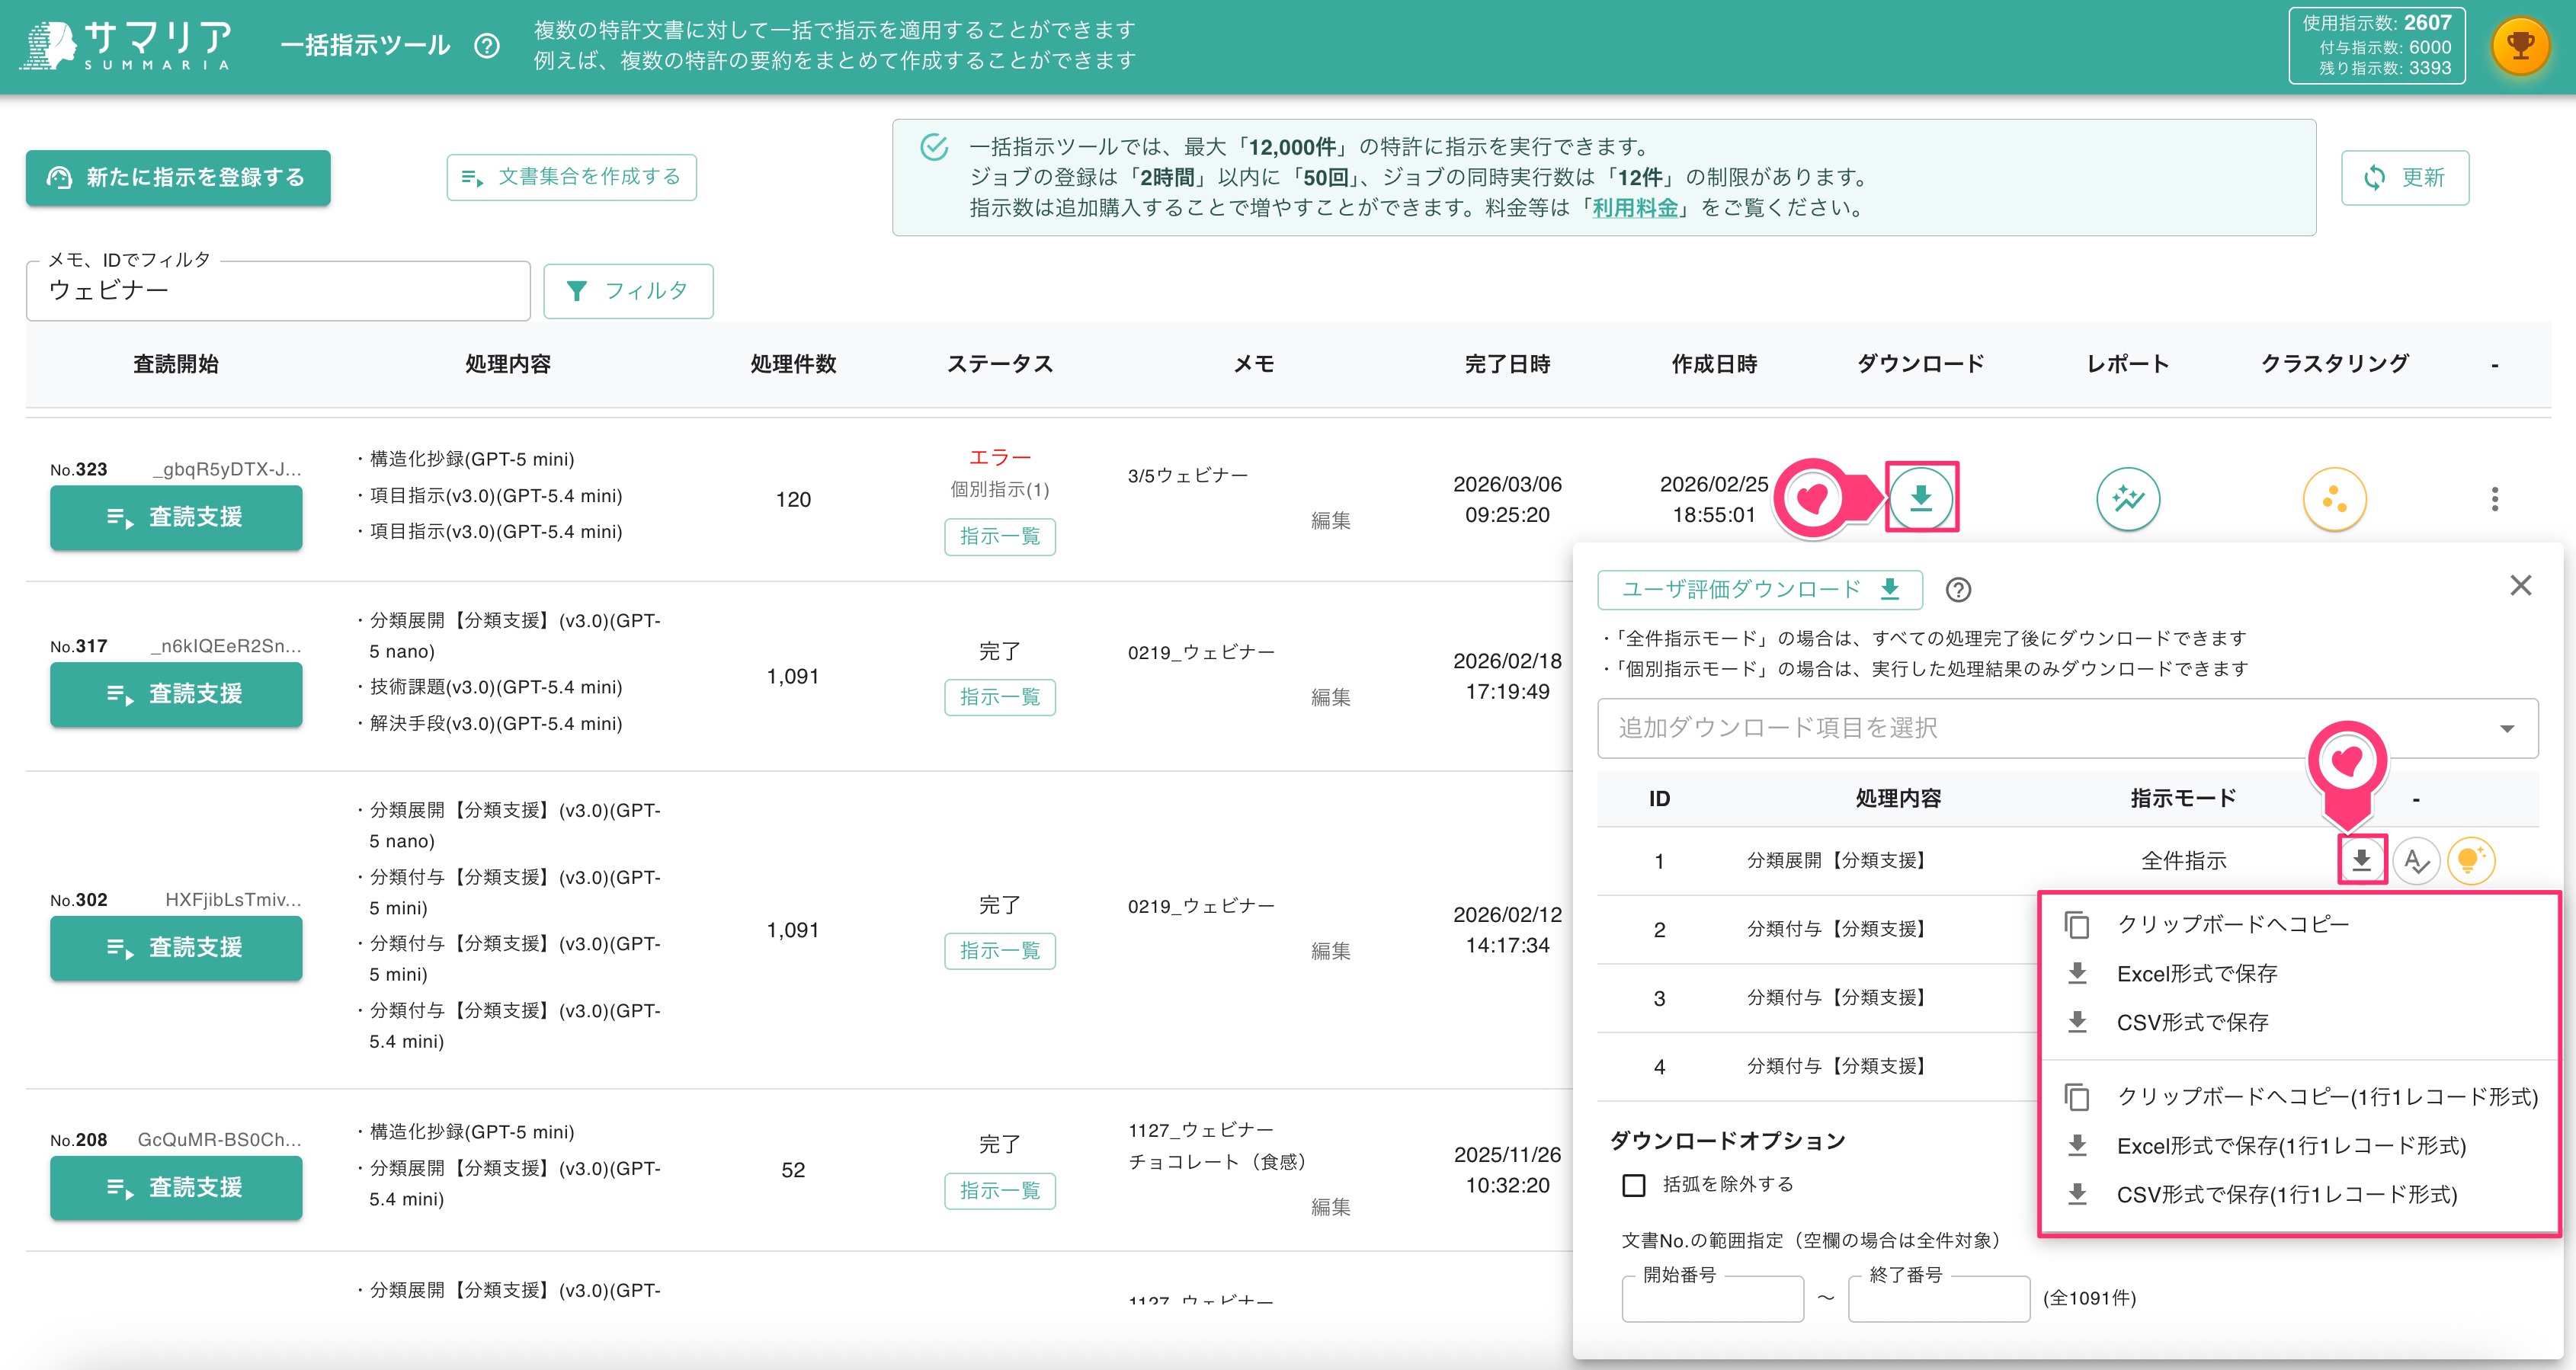2576x1370 pixels.
Task: Open 指示一覧 for job No.208
Action: 1000,1191
